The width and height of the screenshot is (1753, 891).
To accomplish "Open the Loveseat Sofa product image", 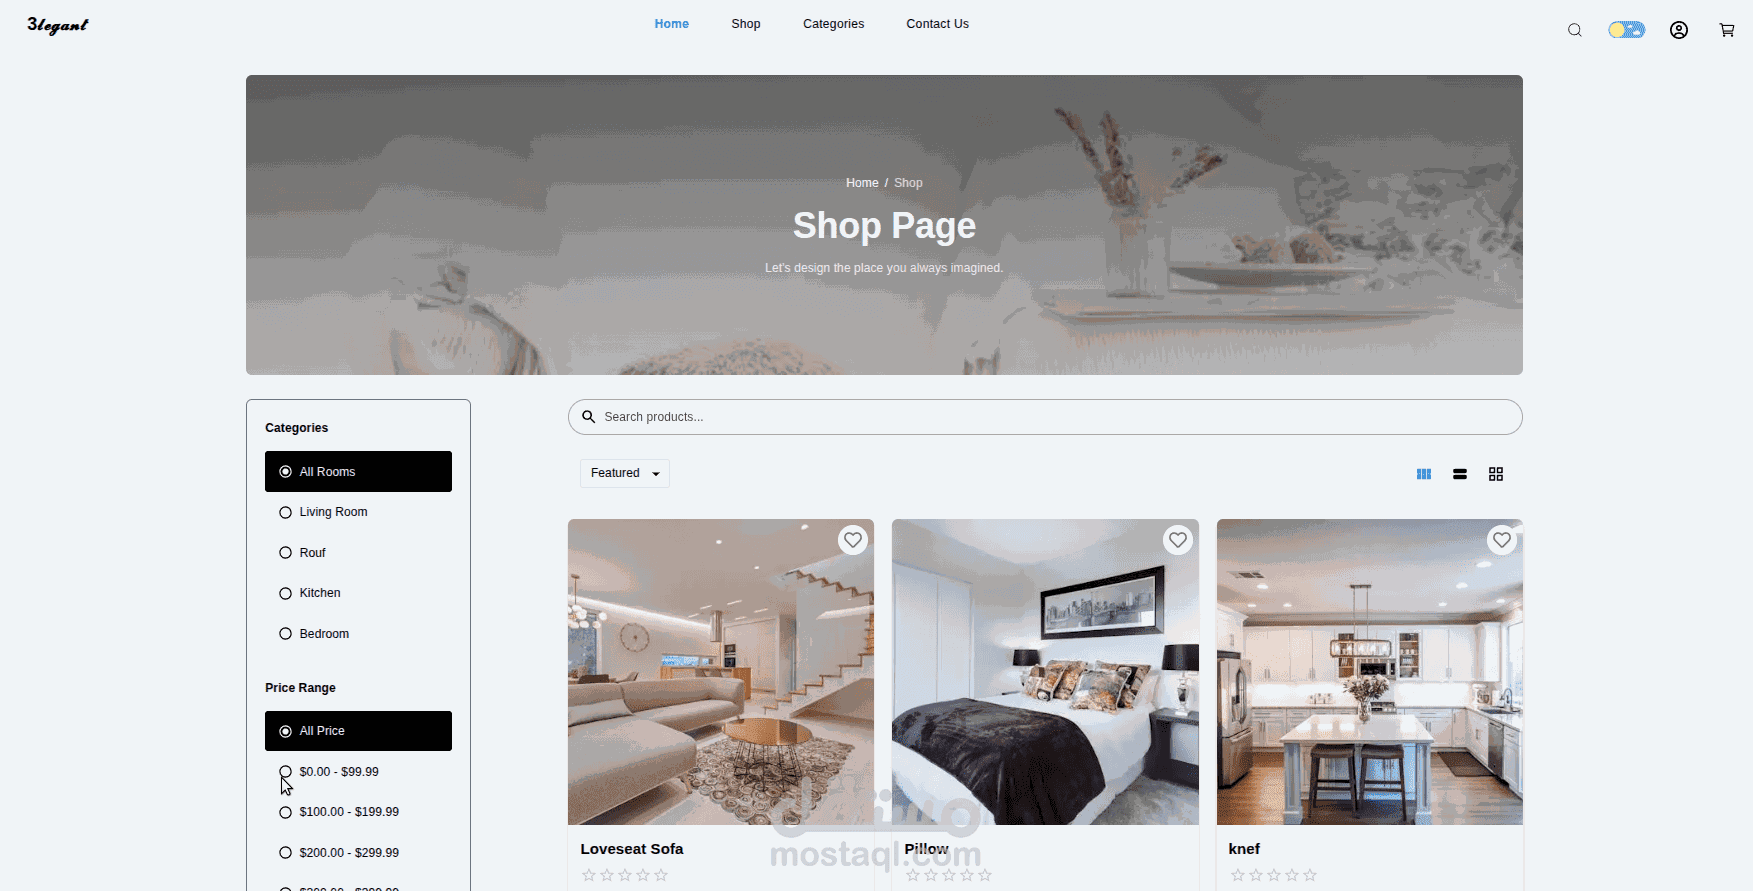I will tap(721, 672).
